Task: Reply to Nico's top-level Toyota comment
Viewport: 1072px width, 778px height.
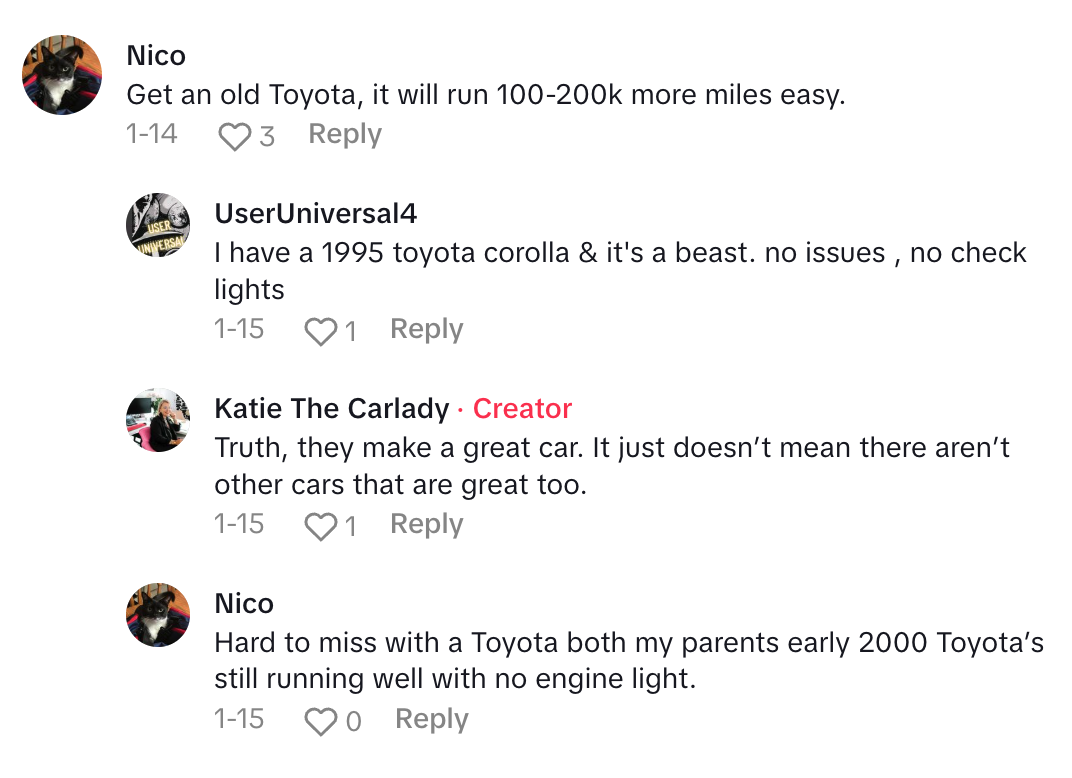Action: 345,134
